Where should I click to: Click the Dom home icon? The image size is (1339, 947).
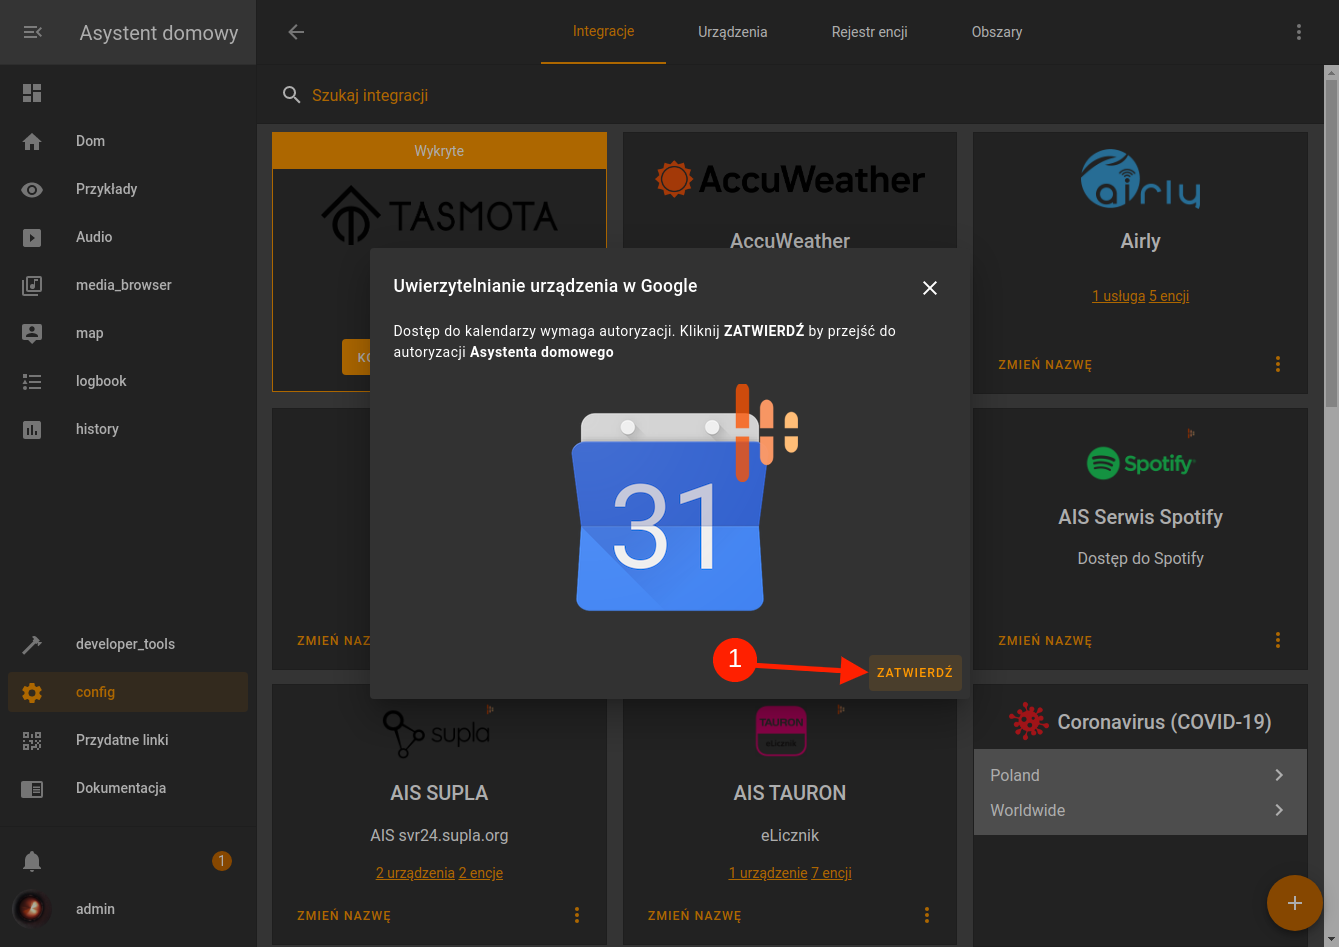point(32,141)
